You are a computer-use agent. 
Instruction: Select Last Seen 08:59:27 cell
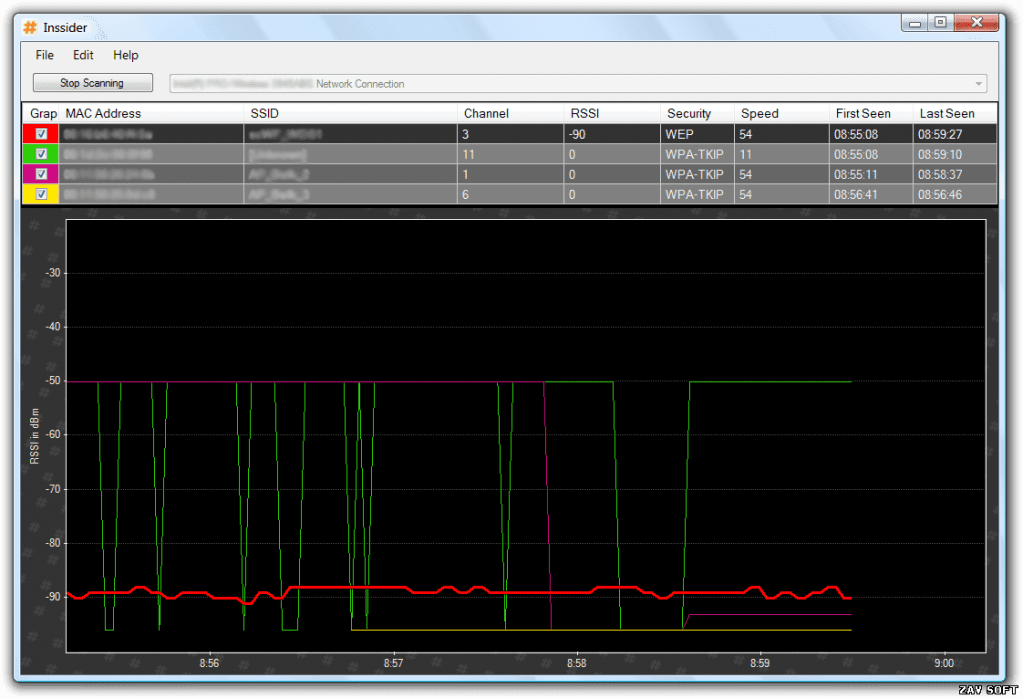[x=955, y=134]
